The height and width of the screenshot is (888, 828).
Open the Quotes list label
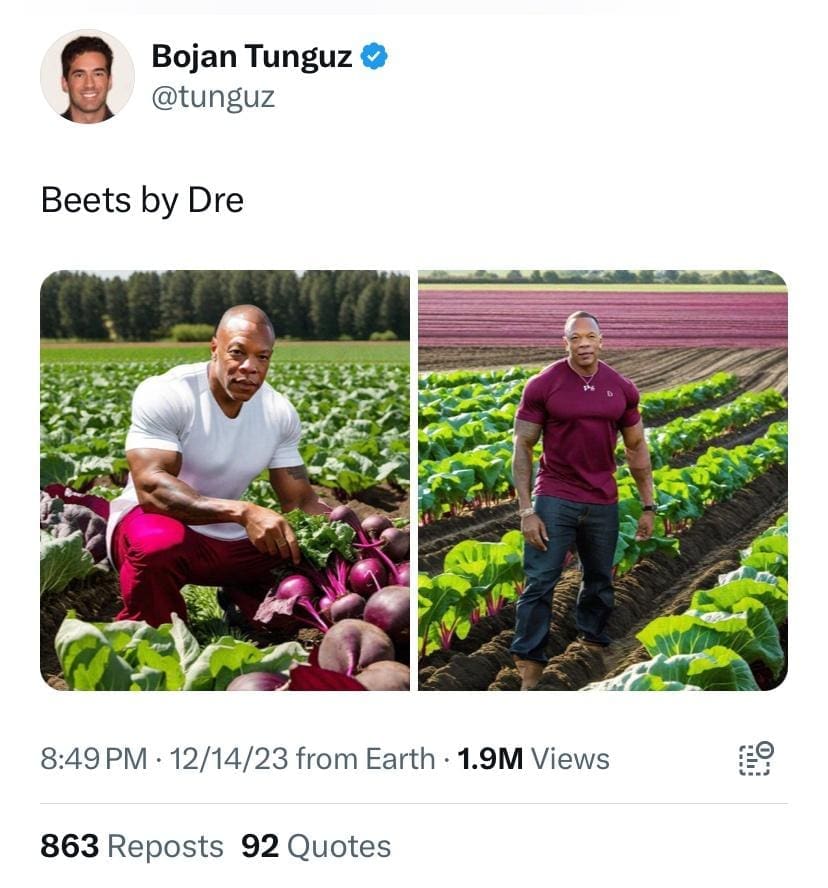coord(339,847)
